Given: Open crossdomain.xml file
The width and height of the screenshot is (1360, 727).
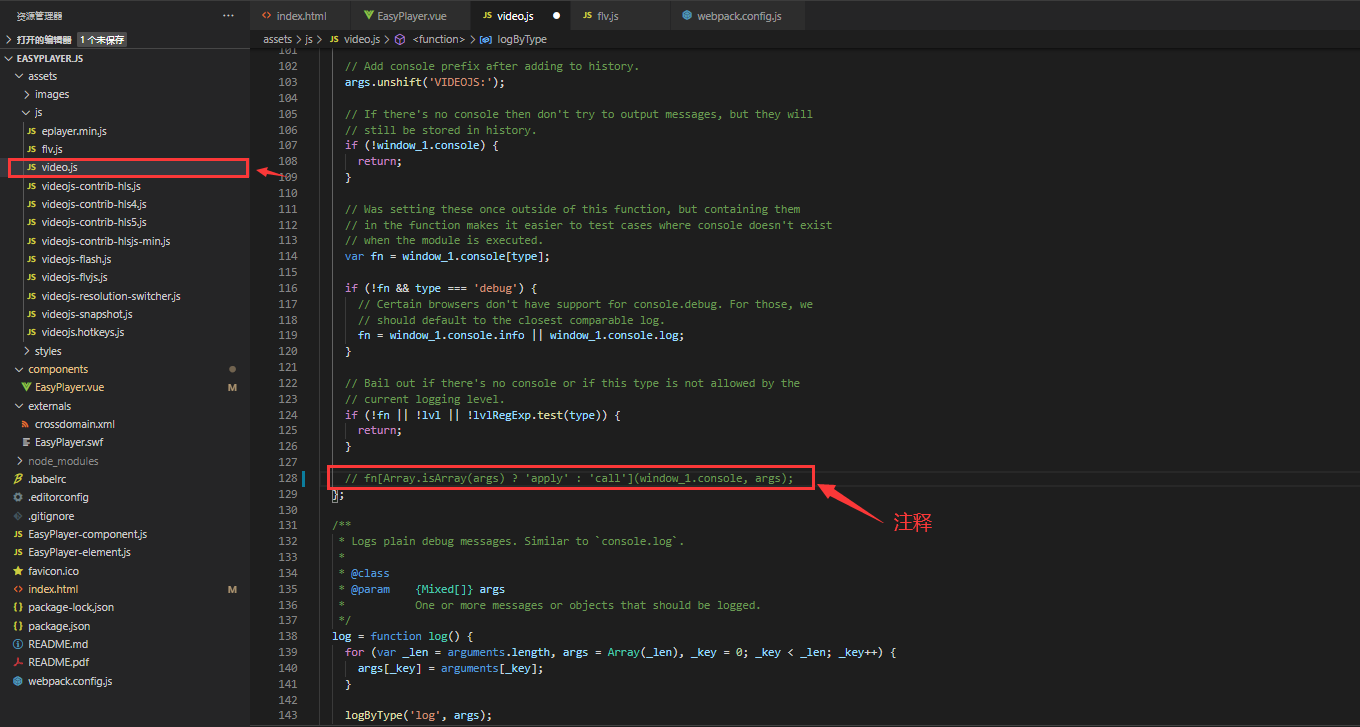Looking at the screenshot, I should tap(75, 424).
